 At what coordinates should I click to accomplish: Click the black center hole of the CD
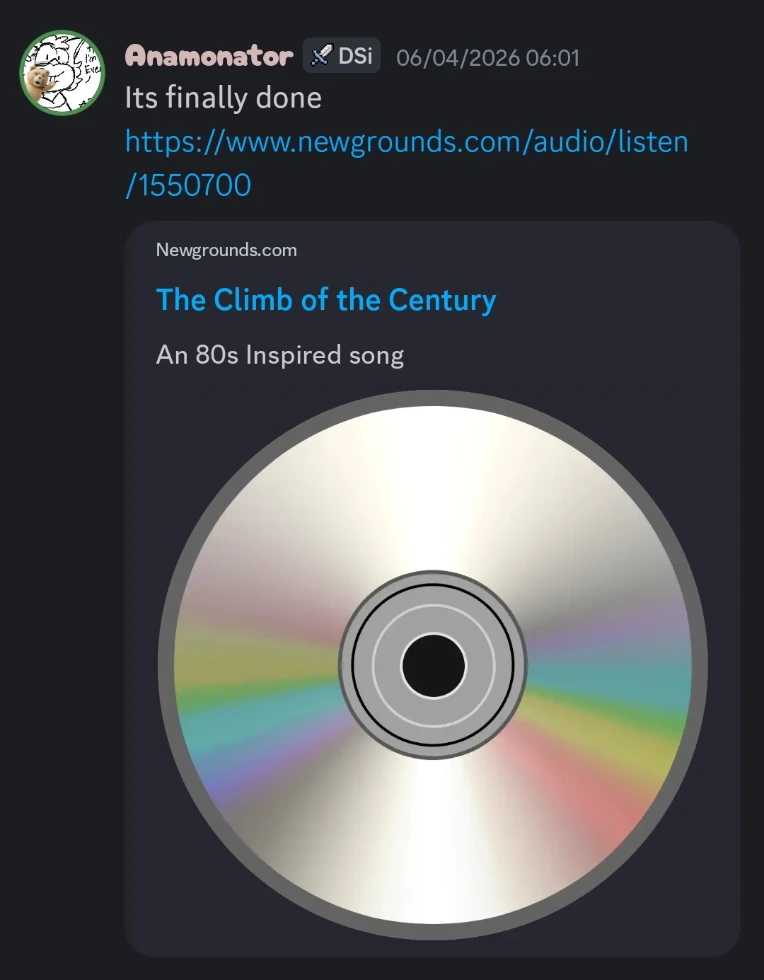[433, 665]
